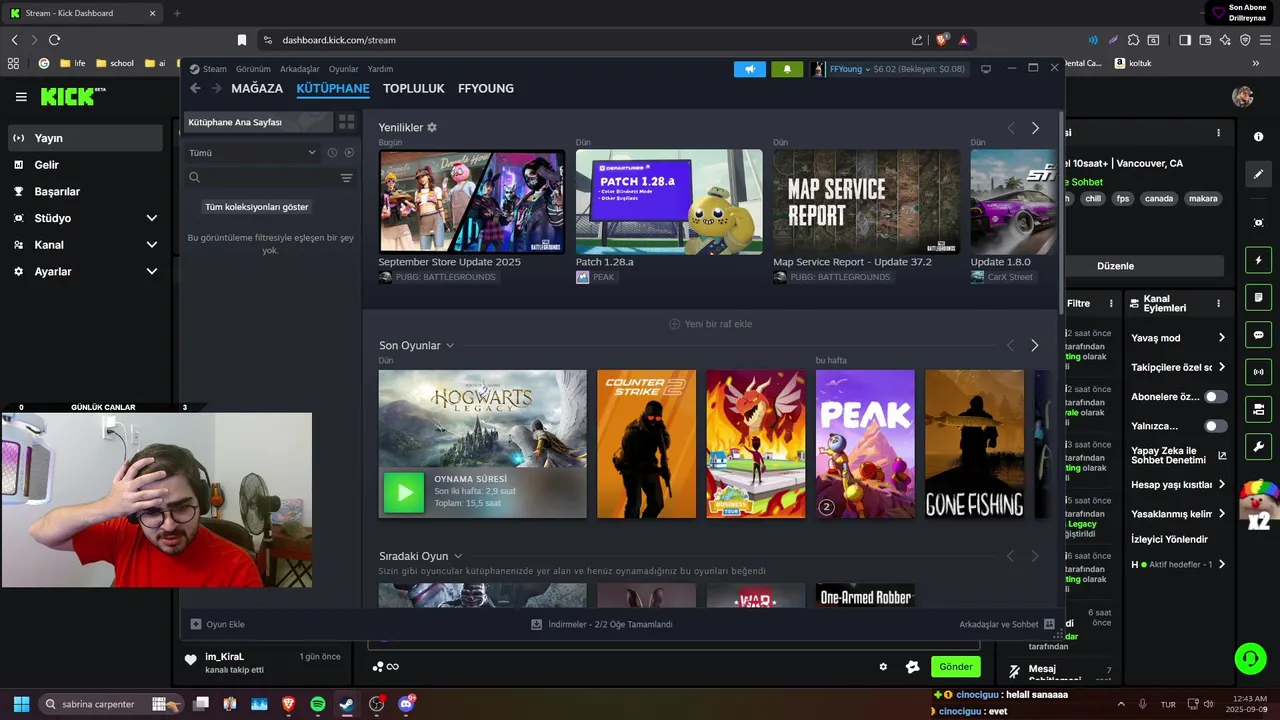Open Steam announcements megaphone button
Screen dimensions: 1280x720
pyautogui.click(x=749, y=69)
